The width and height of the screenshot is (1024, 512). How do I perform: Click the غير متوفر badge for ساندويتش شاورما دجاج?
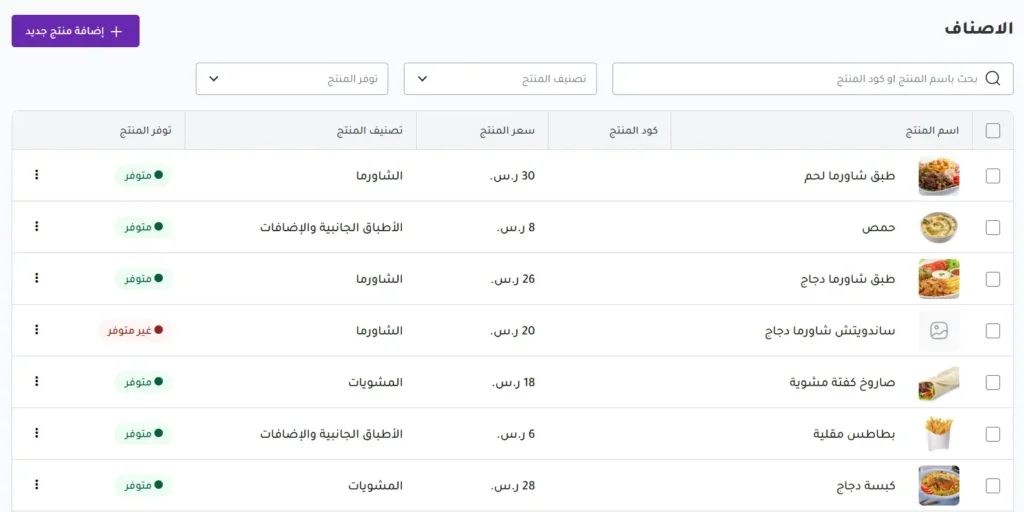(135, 331)
